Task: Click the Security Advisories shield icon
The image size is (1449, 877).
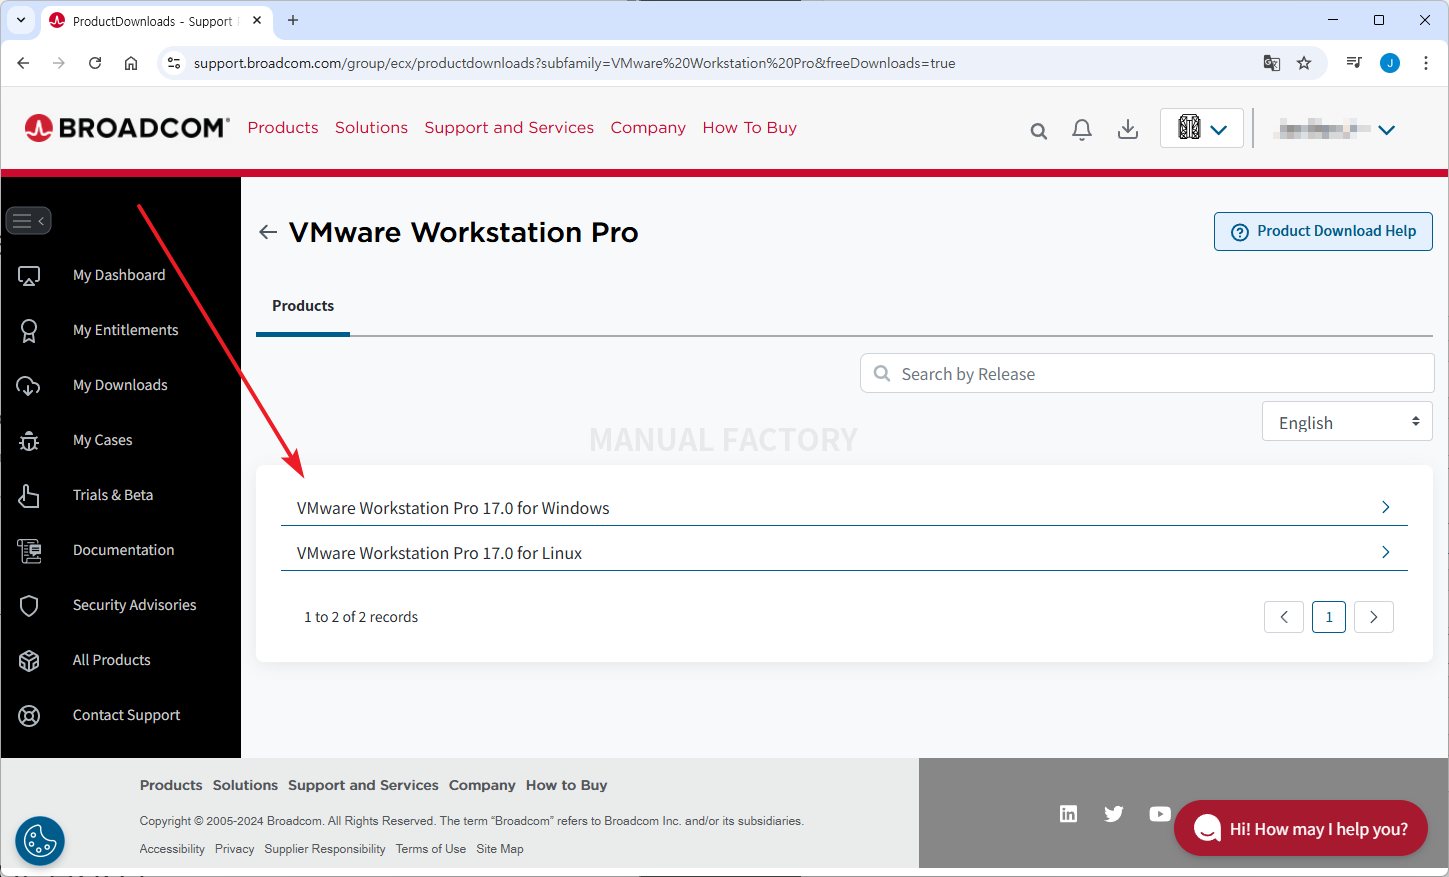Action: click(x=29, y=606)
